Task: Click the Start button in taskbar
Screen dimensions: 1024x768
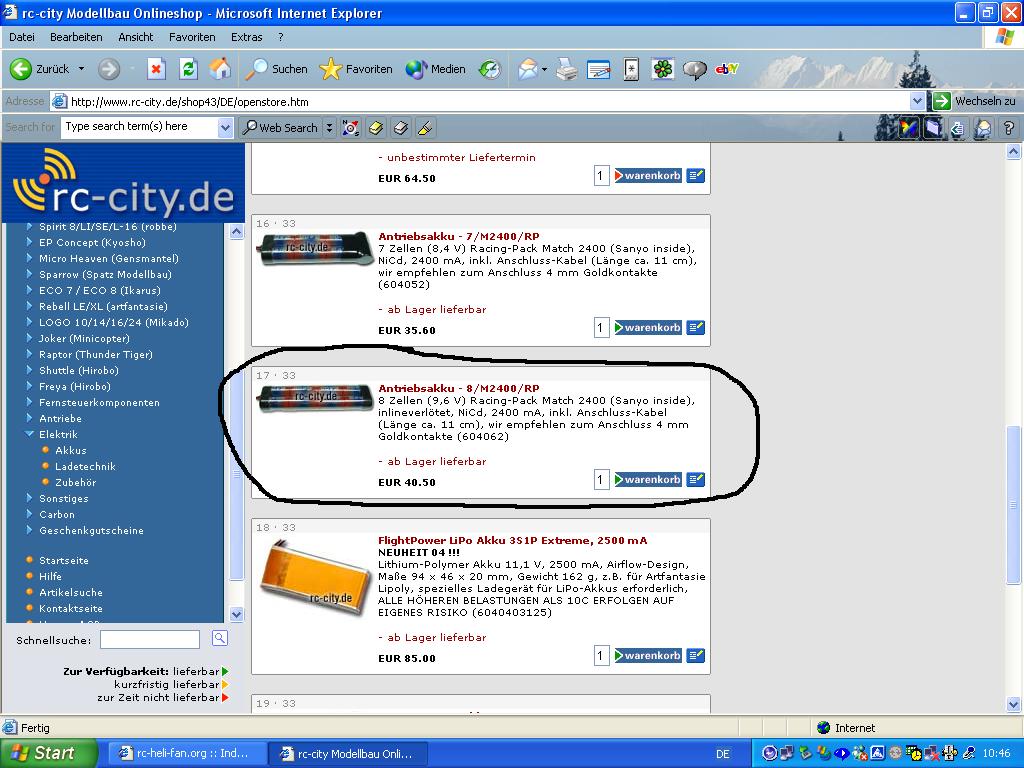Action: (x=48, y=753)
